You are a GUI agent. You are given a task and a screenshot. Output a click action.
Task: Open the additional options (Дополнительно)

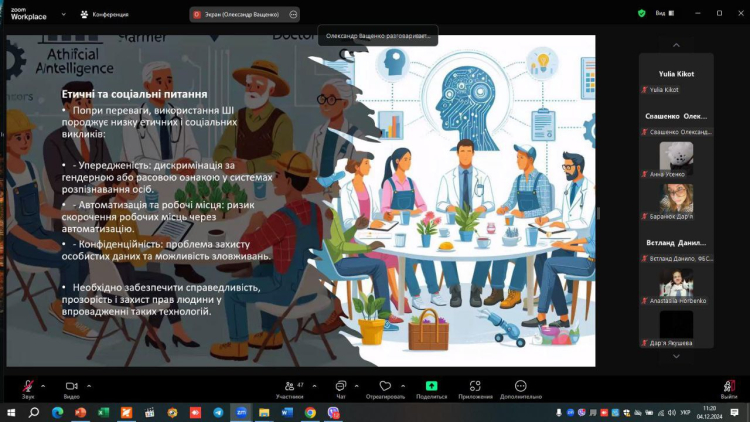click(x=521, y=386)
